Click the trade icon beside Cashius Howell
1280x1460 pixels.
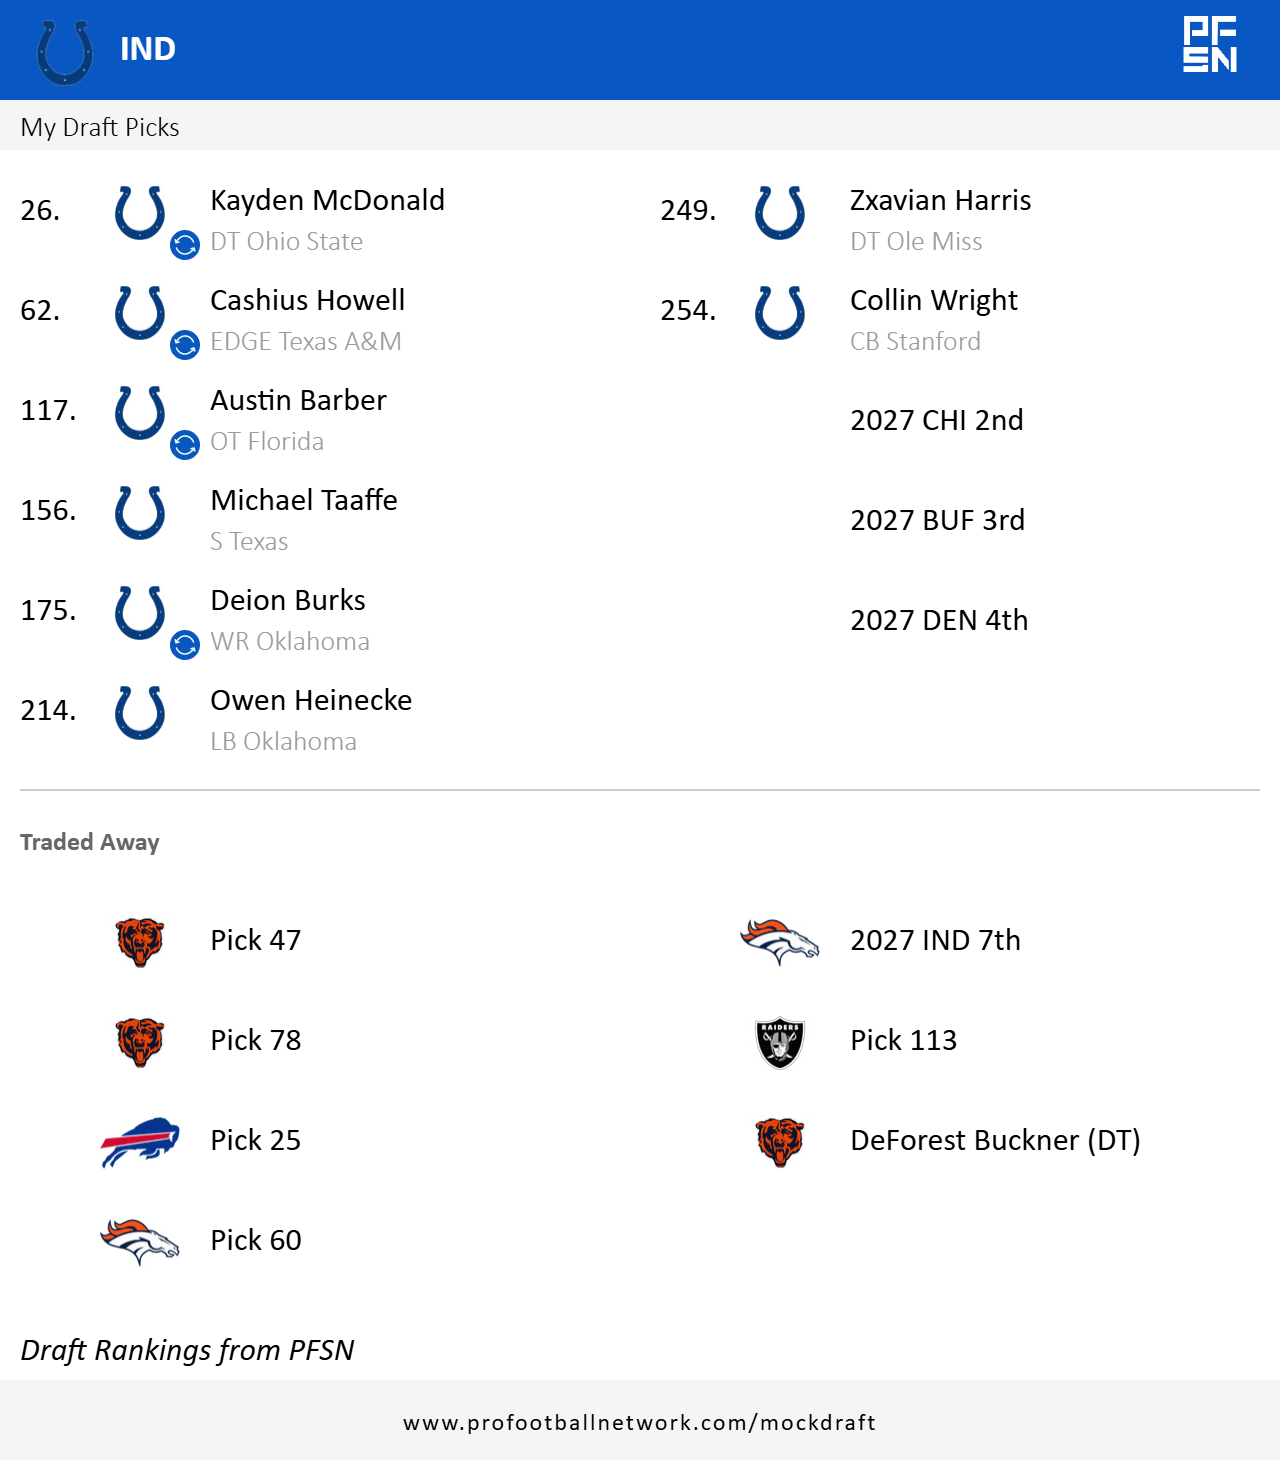click(185, 345)
